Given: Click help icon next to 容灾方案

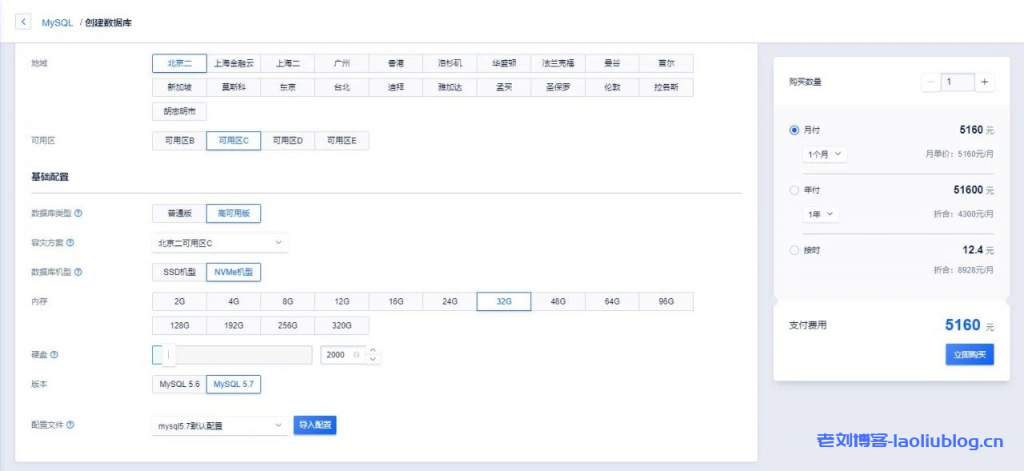Looking at the screenshot, I should [x=70, y=242].
